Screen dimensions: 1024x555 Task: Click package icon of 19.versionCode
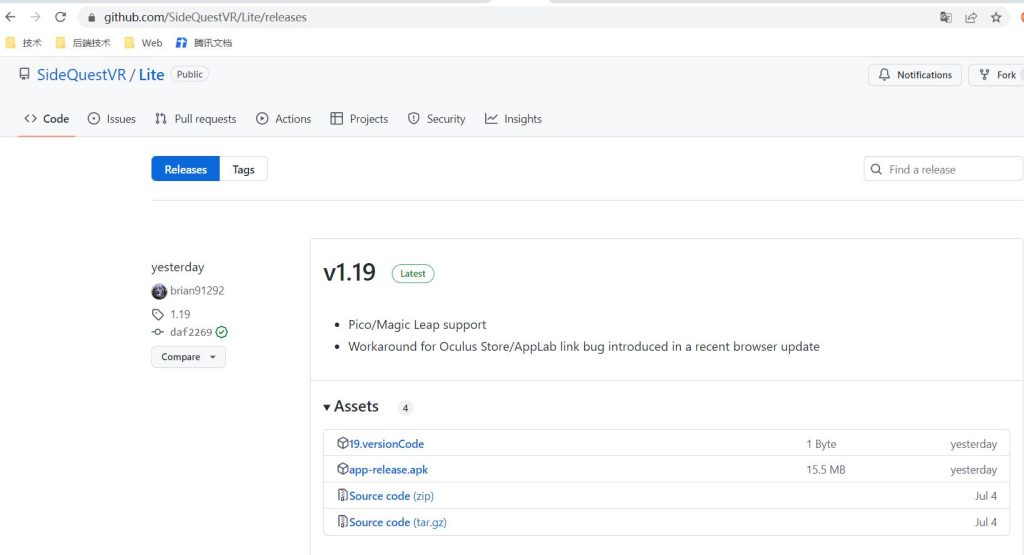[x=342, y=443]
